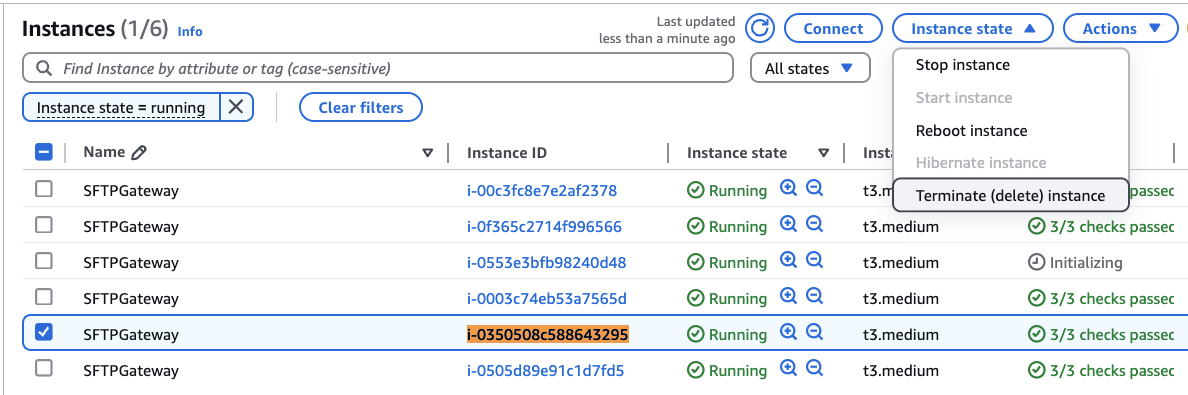Open instance link i-00c3fc8e7e2af2378
Image resolution: width=1188 pixels, height=395 pixels.
click(542, 190)
